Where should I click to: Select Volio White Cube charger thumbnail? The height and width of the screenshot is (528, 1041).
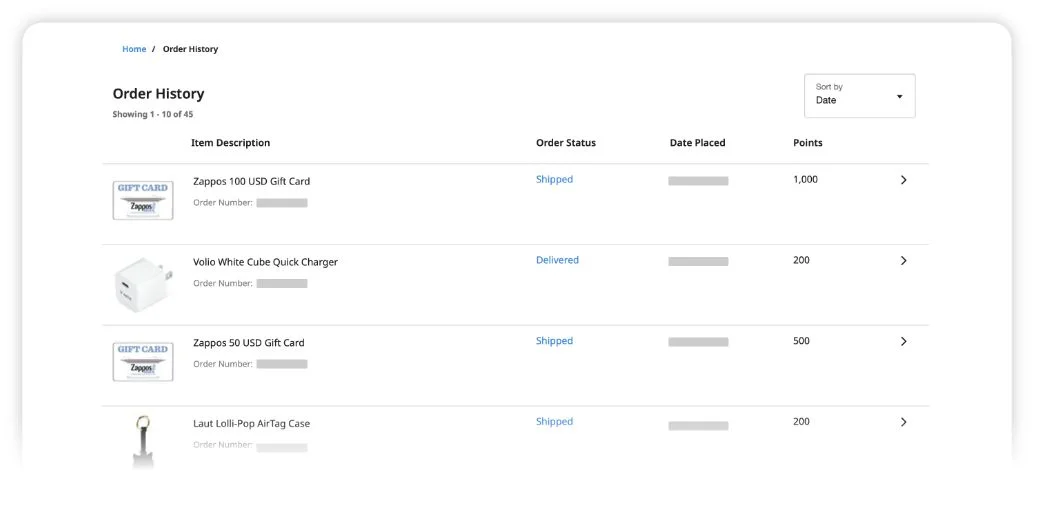tap(143, 284)
